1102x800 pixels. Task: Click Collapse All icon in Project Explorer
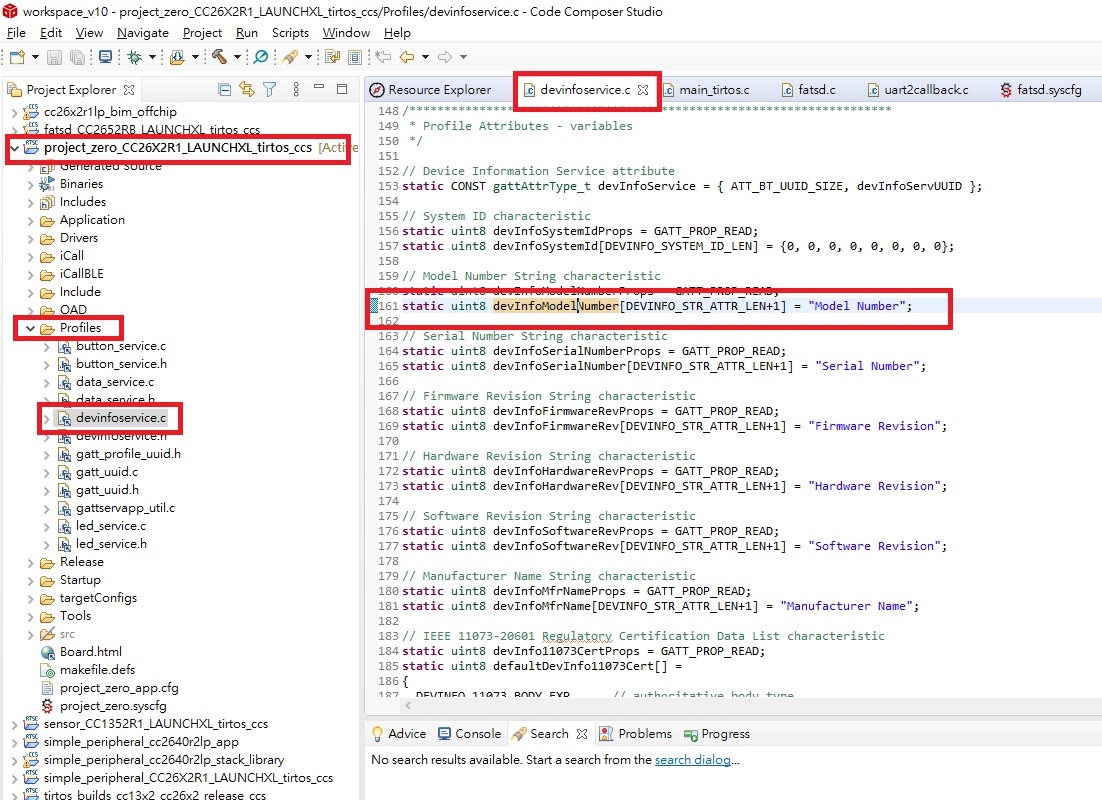tap(224, 89)
